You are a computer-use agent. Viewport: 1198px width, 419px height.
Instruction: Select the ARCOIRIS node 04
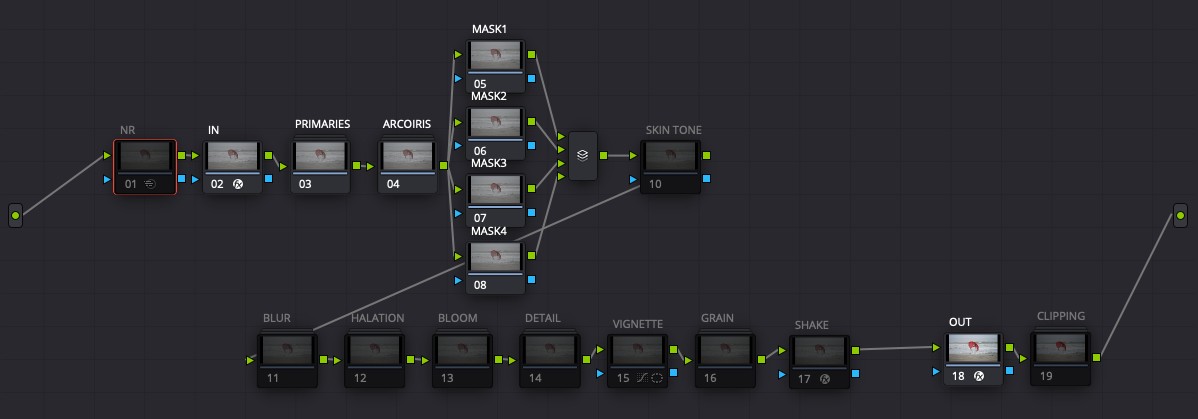pyautogui.click(x=408, y=167)
